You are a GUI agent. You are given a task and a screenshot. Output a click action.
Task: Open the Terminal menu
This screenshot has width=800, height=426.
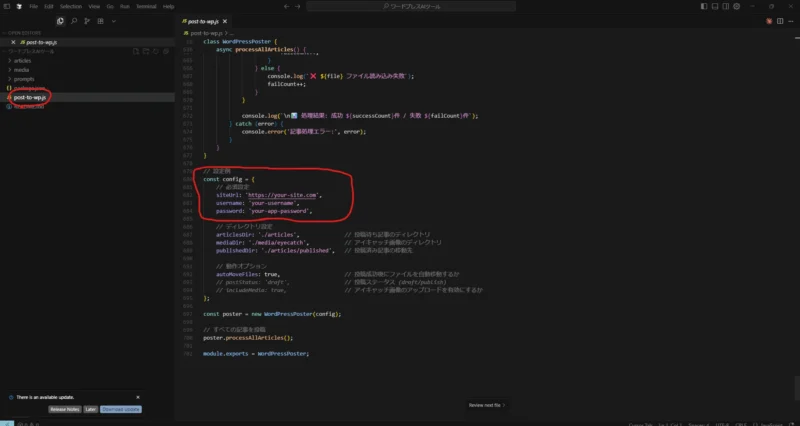coord(146,7)
